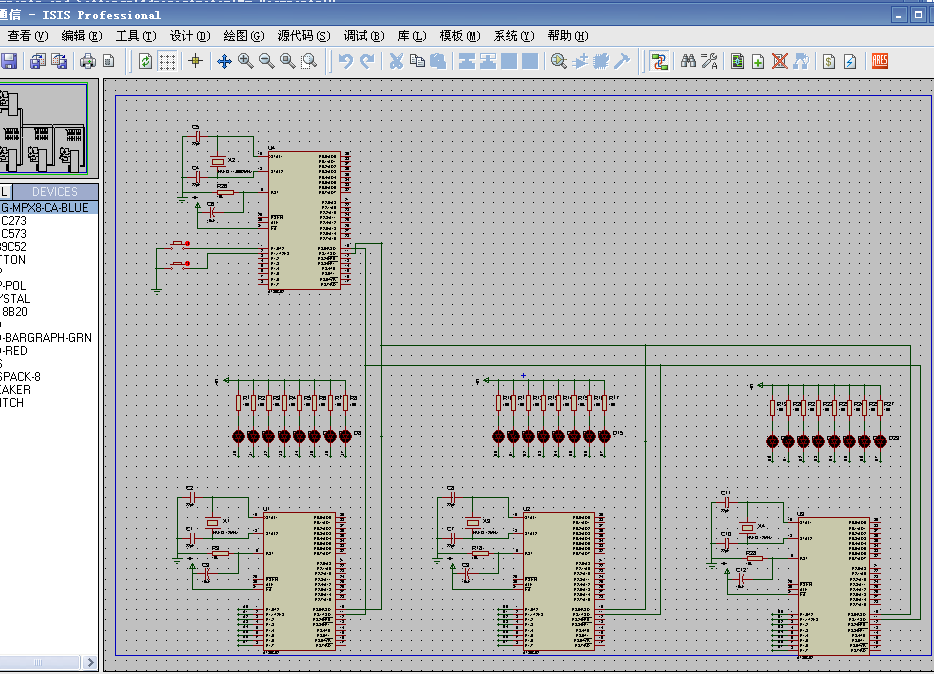This screenshot has height=674, width=934.
Task: Click the Block Rotate icon
Action: click(x=509, y=61)
